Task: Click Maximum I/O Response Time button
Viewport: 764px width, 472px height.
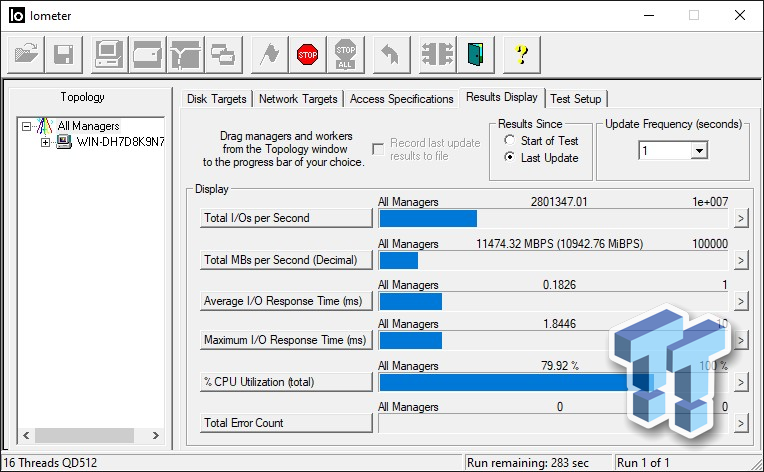Action: tap(286, 340)
